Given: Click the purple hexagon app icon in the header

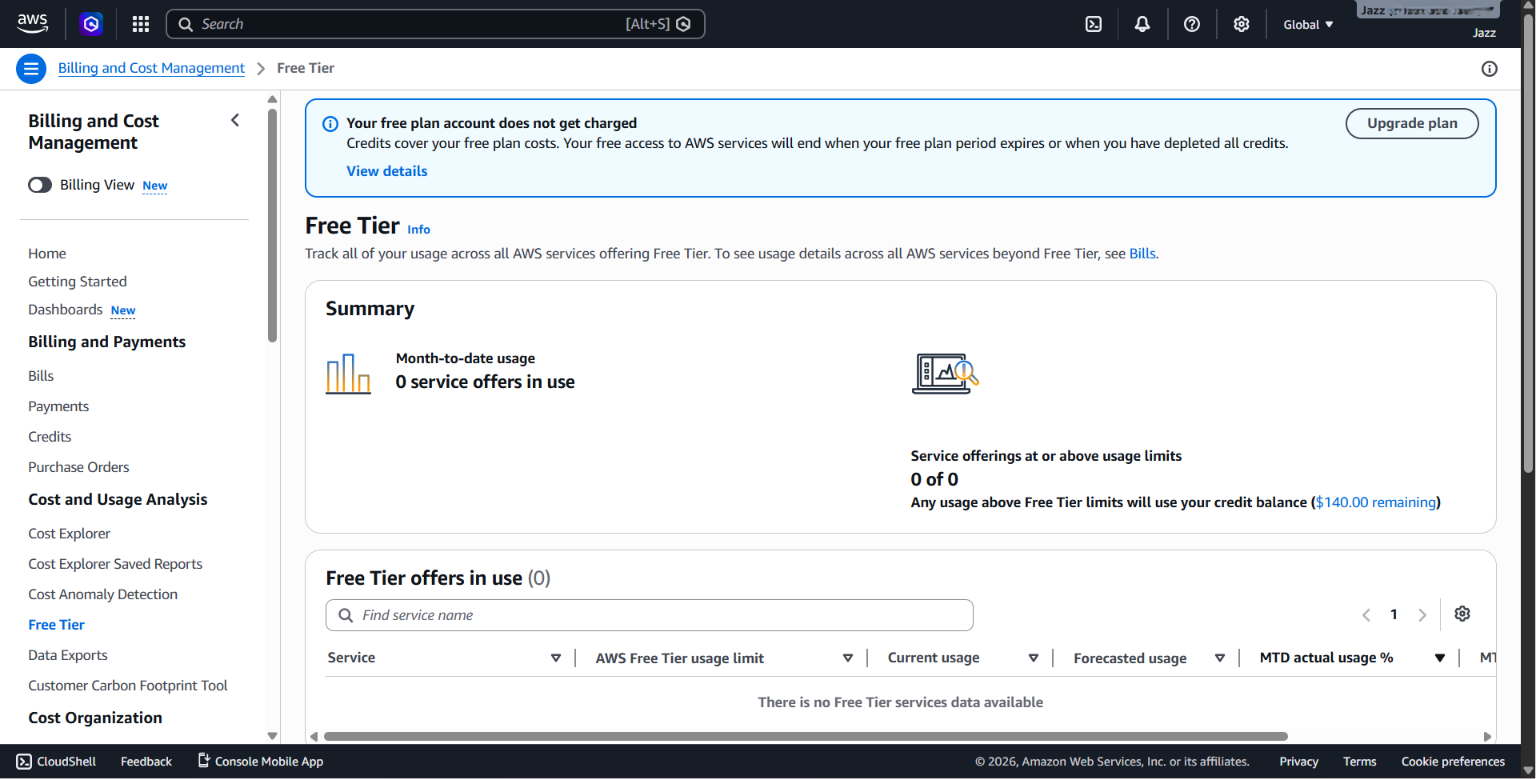Looking at the screenshot, I should (x=91, y=24).
